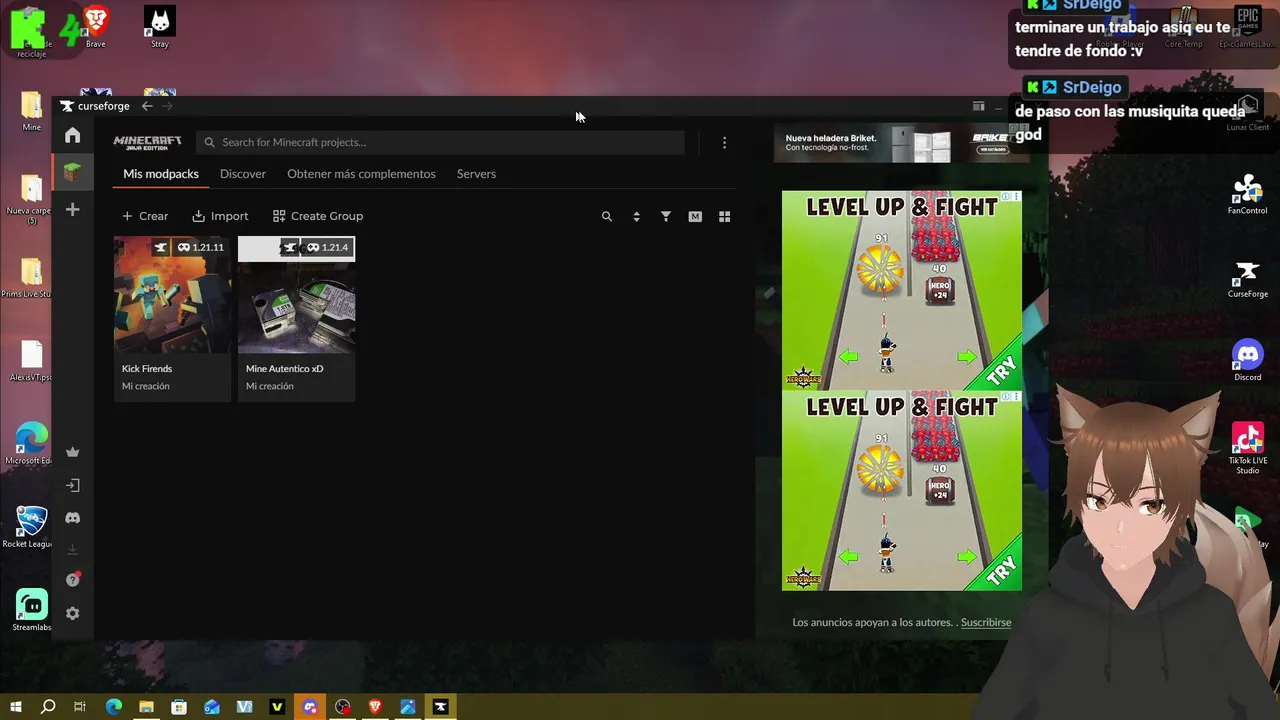The width and height of the screenshot is (1280, 720).
Task: Click the 1.21.4 version badge on Mine Autentico
Action: 328,247
